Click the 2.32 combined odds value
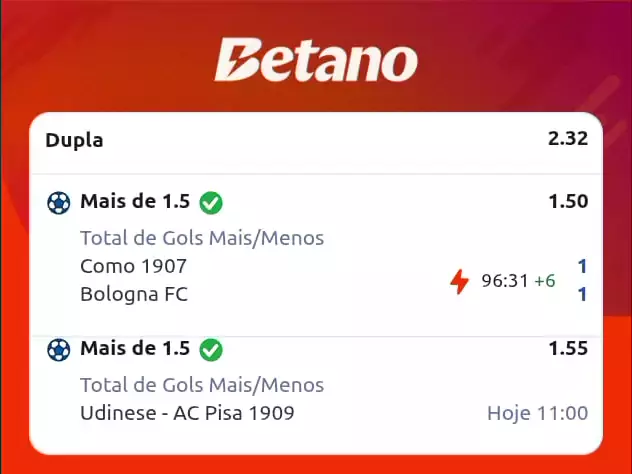The image size is (632, 474). click(567, 140)
